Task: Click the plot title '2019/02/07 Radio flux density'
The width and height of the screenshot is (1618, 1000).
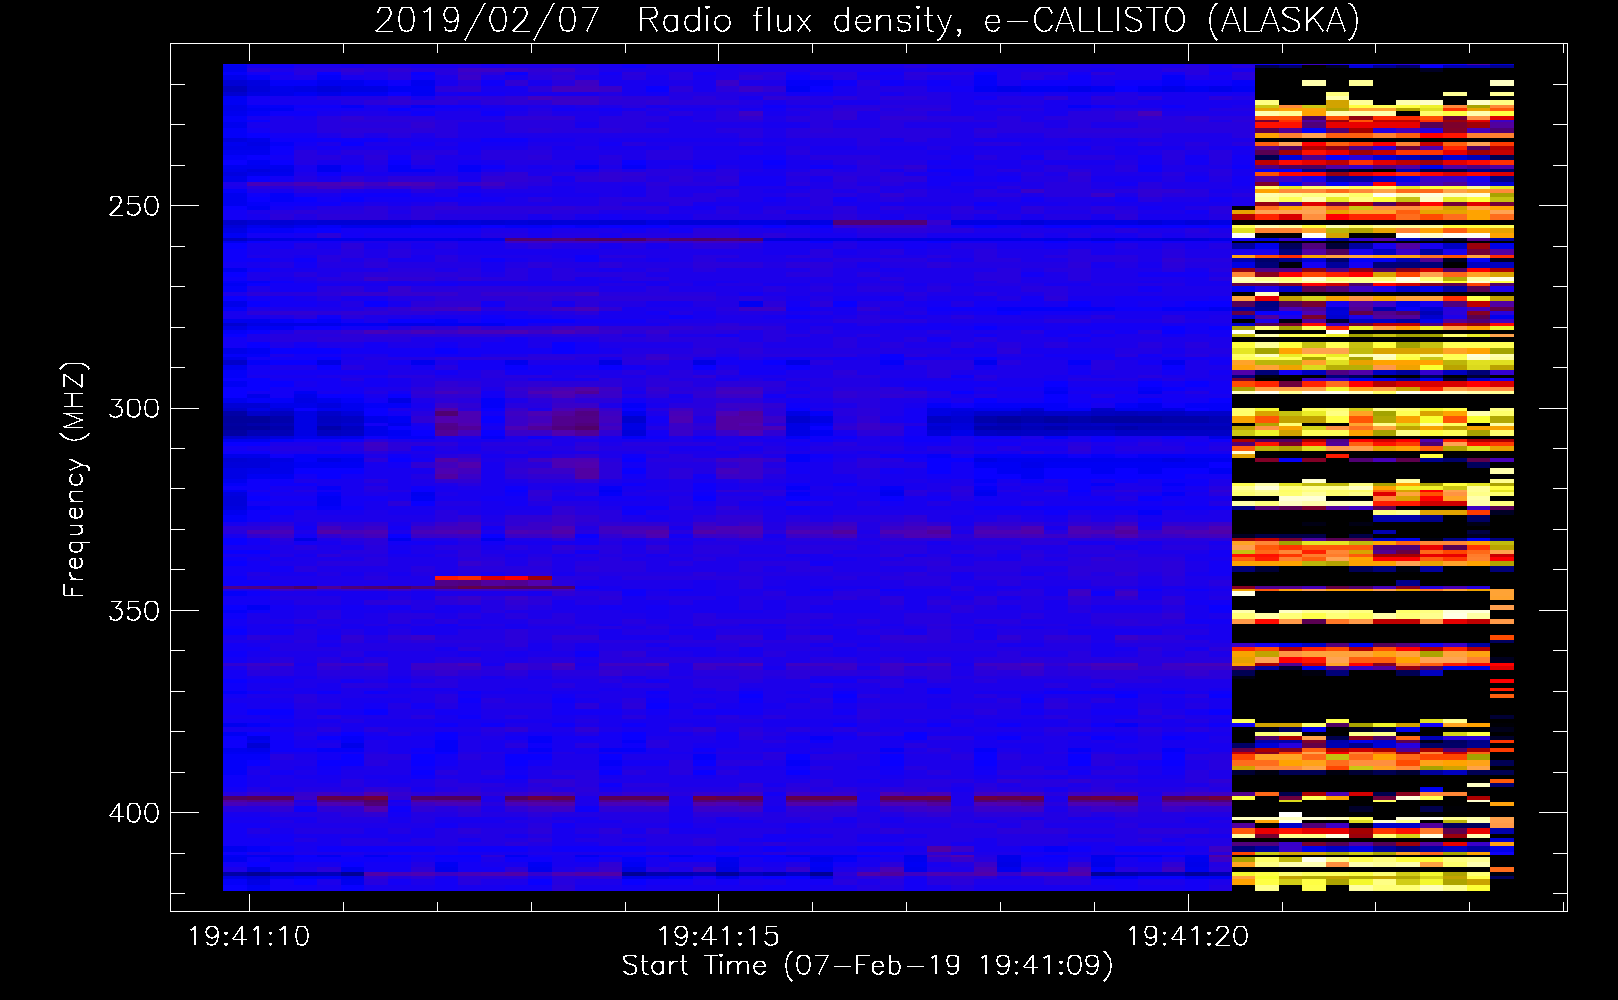Action: (666, 20)
